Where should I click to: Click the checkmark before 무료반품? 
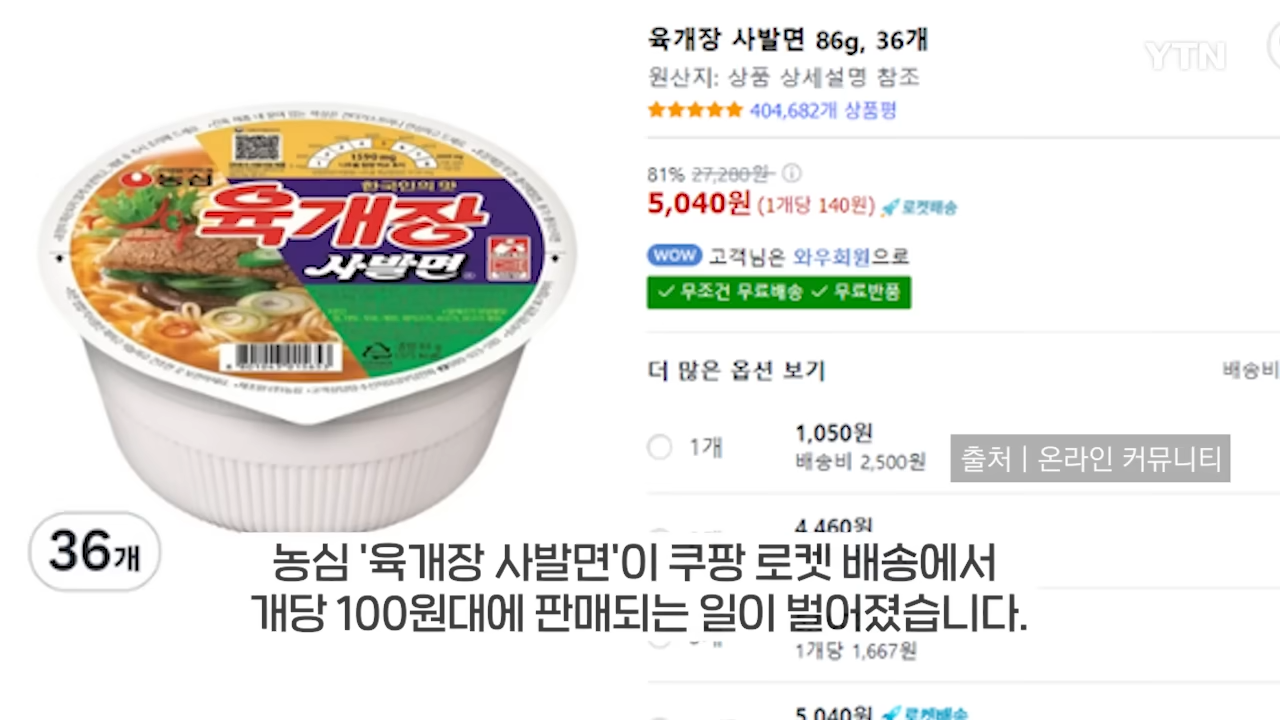point(819,292)
